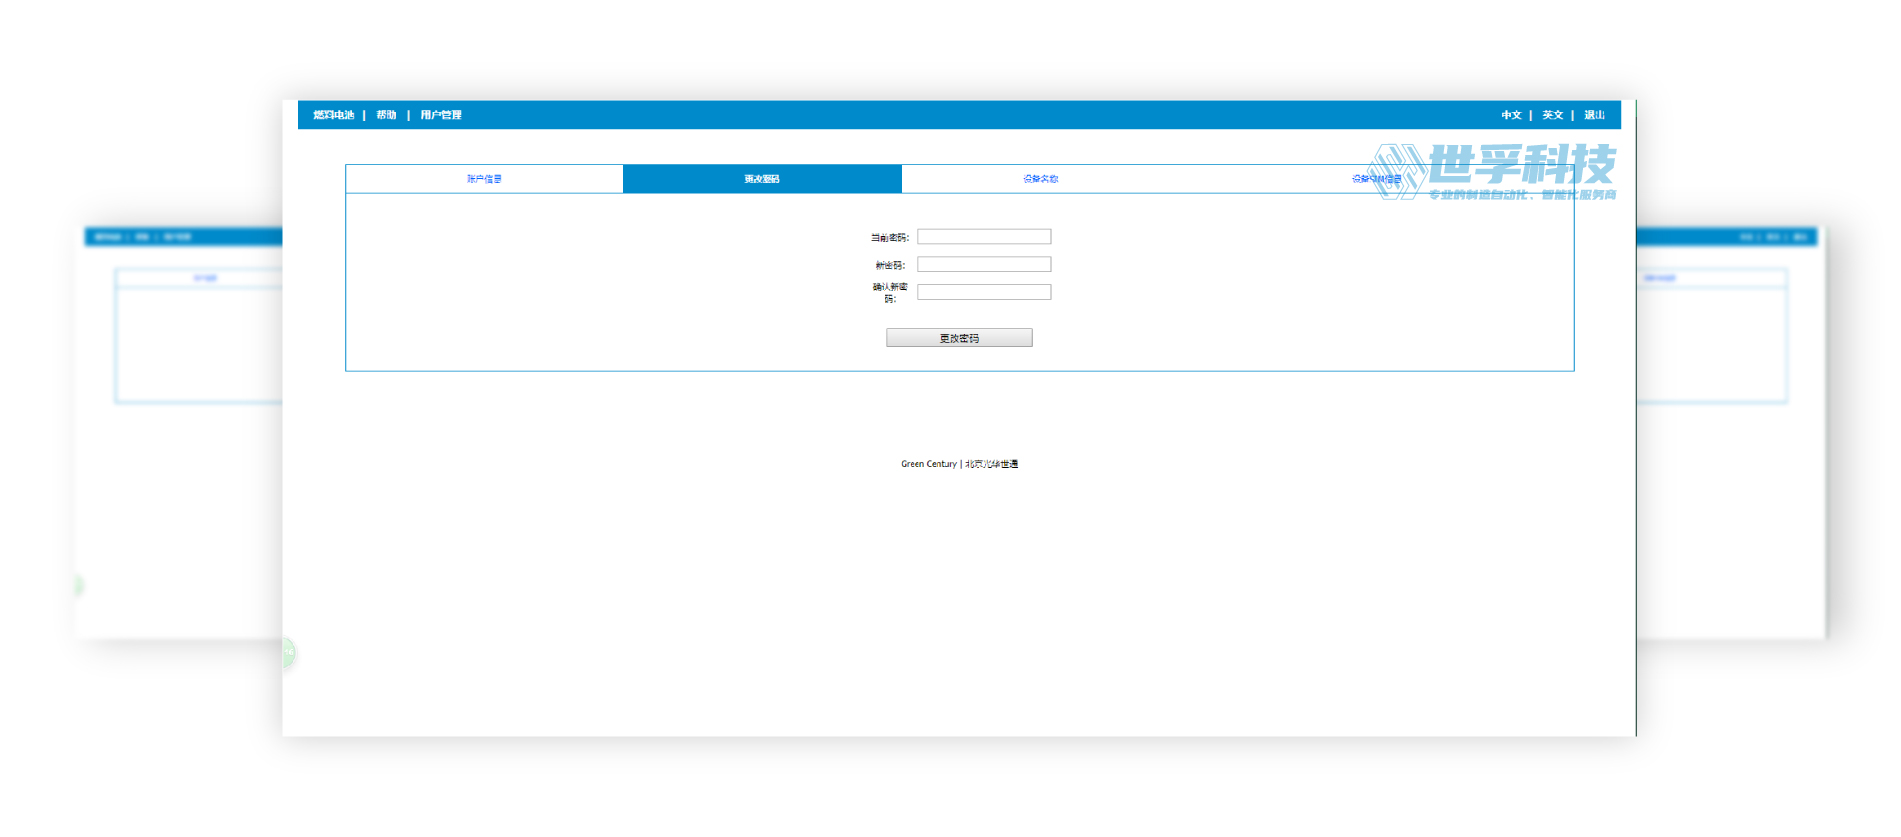Image resolution: width=1901 pixels, height=837 pixels.
Task: Focus the 当前密码 input field
Action: (x=984, y=237)
